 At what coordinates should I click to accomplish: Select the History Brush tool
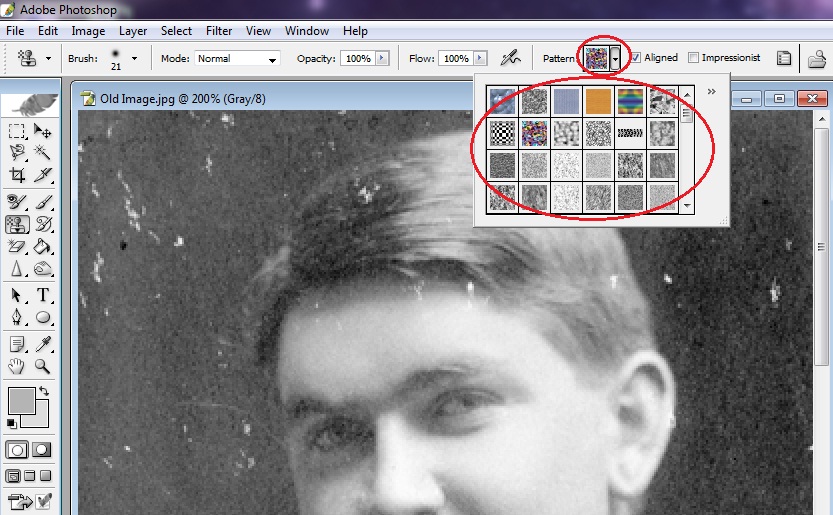click(42, 224)
